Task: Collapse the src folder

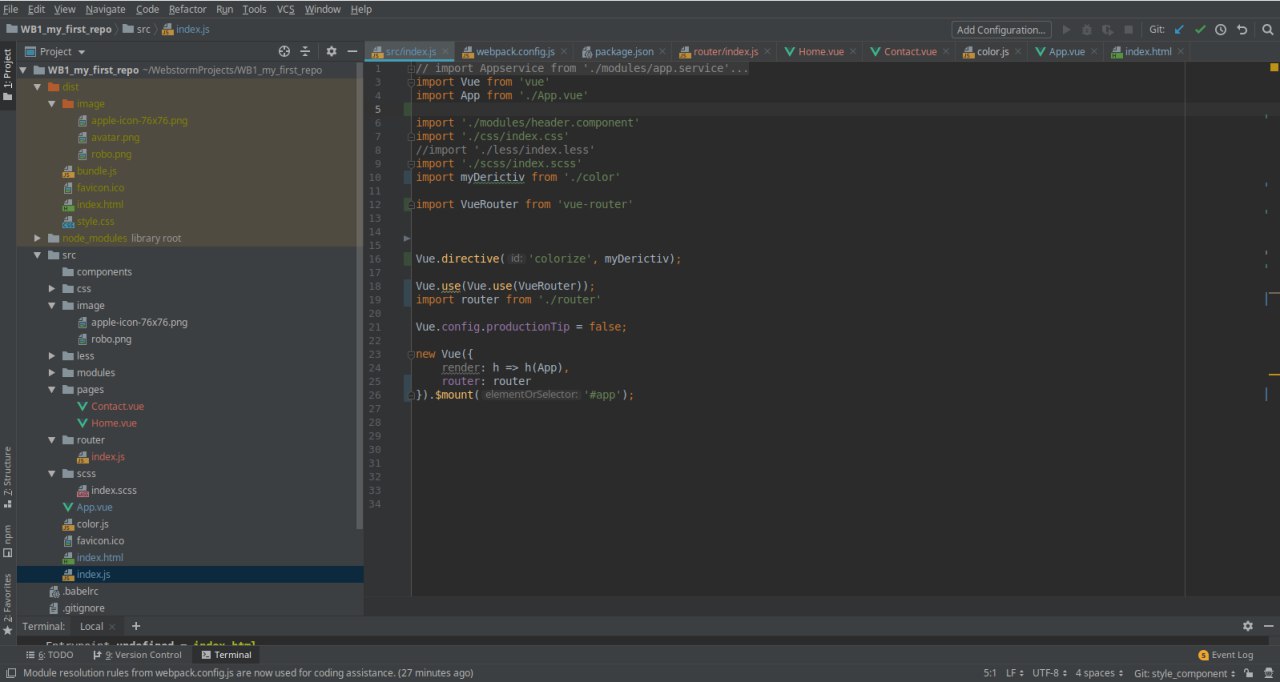Action: click(x=38, y=255)
